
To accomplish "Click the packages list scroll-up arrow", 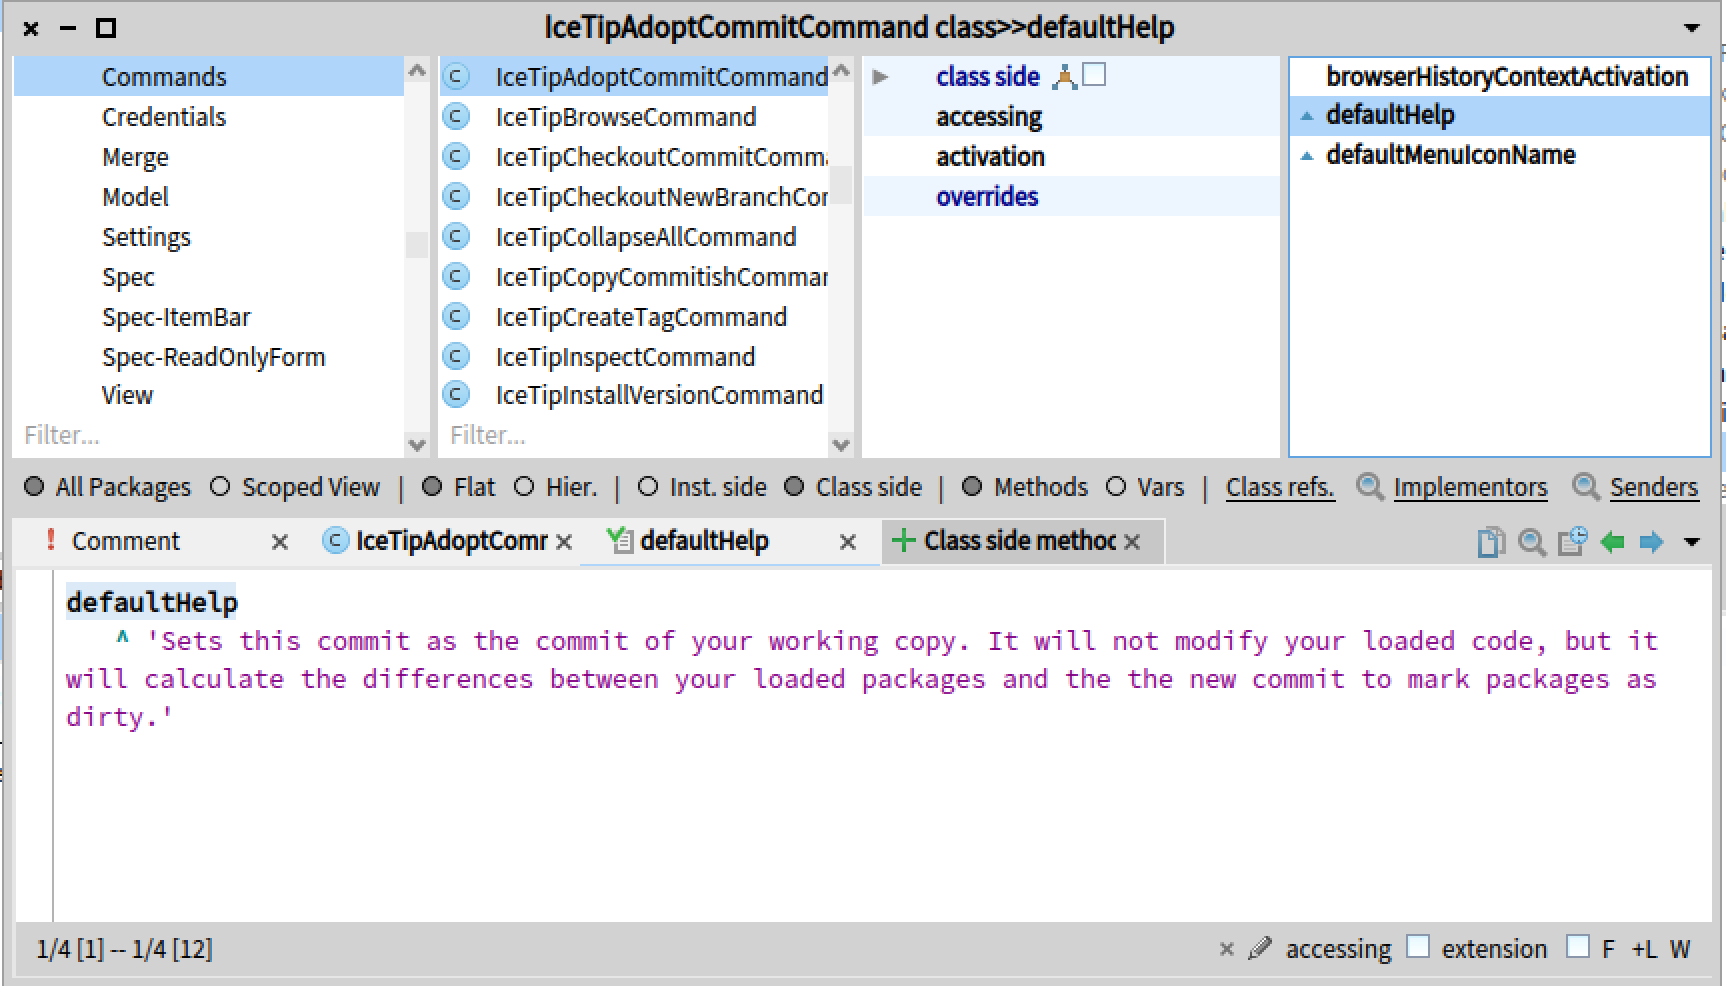I will pos(418,71).
